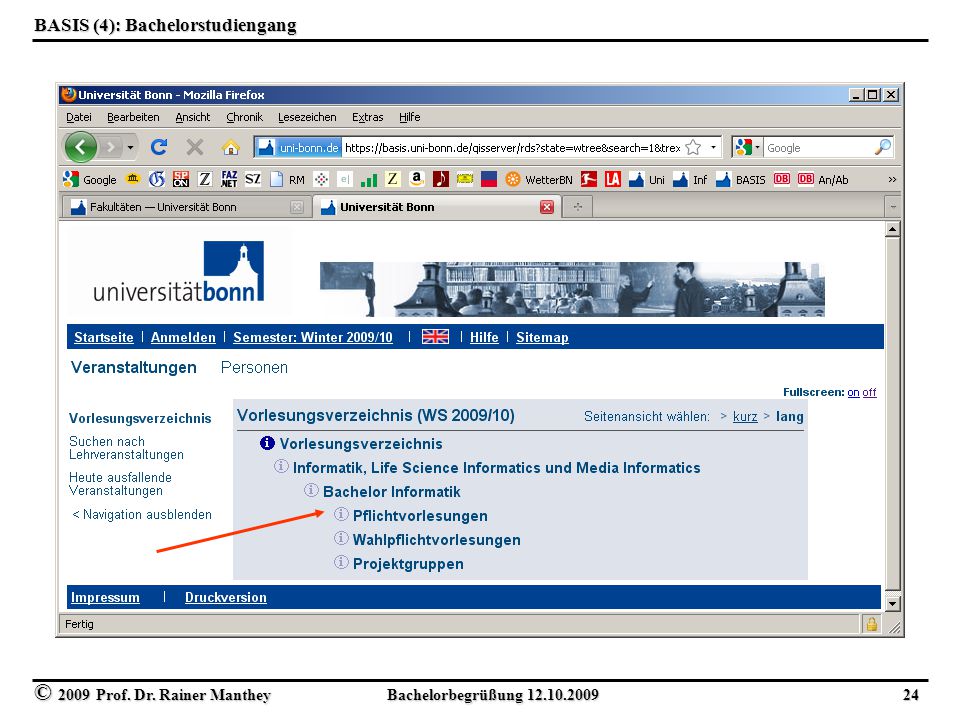This screenshot has width=960, height=720.
Task: Click the padlock icon in the status bar
Action: pos(871,624)
